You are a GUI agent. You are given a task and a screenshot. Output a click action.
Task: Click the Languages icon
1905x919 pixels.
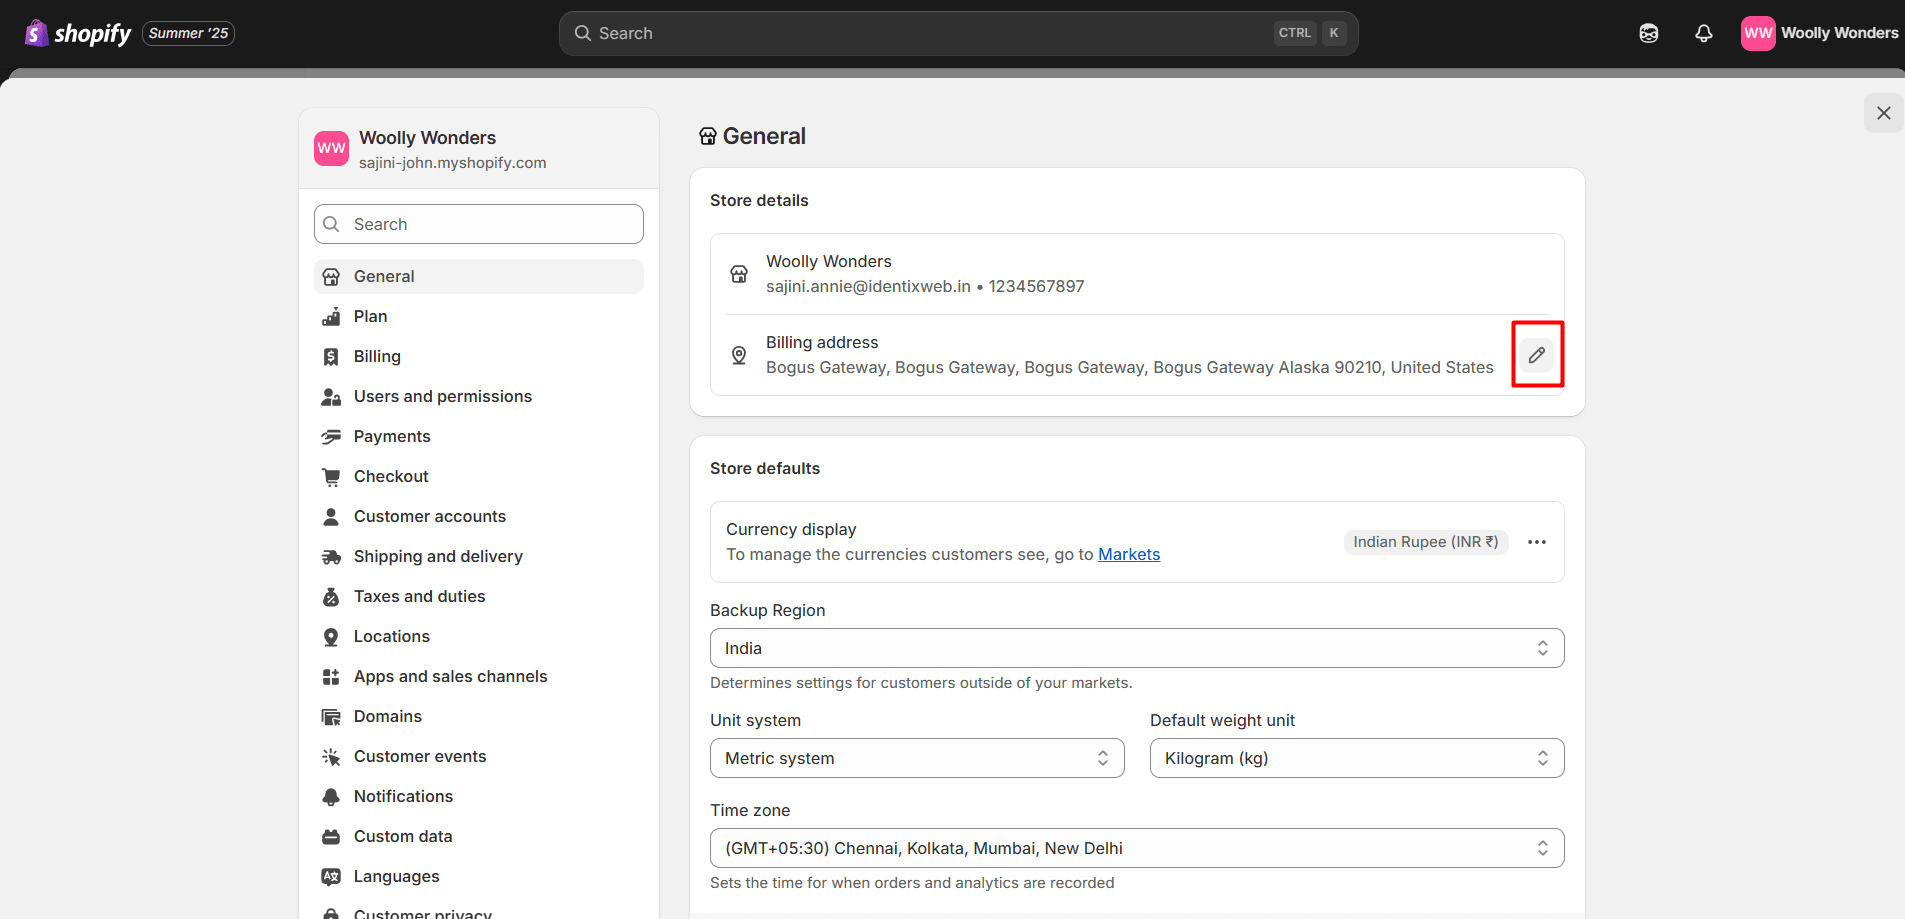click(331, 877)
